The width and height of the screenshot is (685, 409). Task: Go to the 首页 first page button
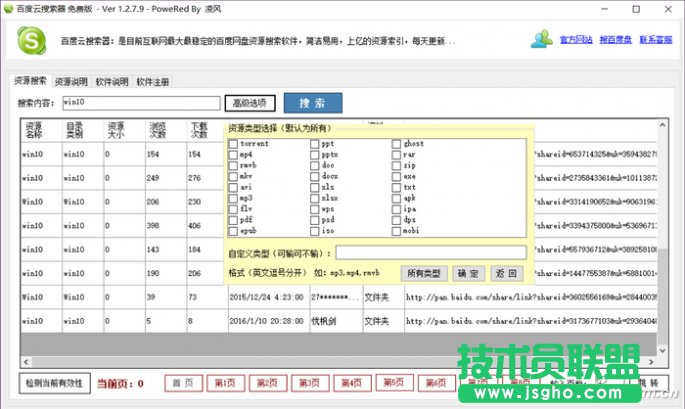tap(183, 383)
